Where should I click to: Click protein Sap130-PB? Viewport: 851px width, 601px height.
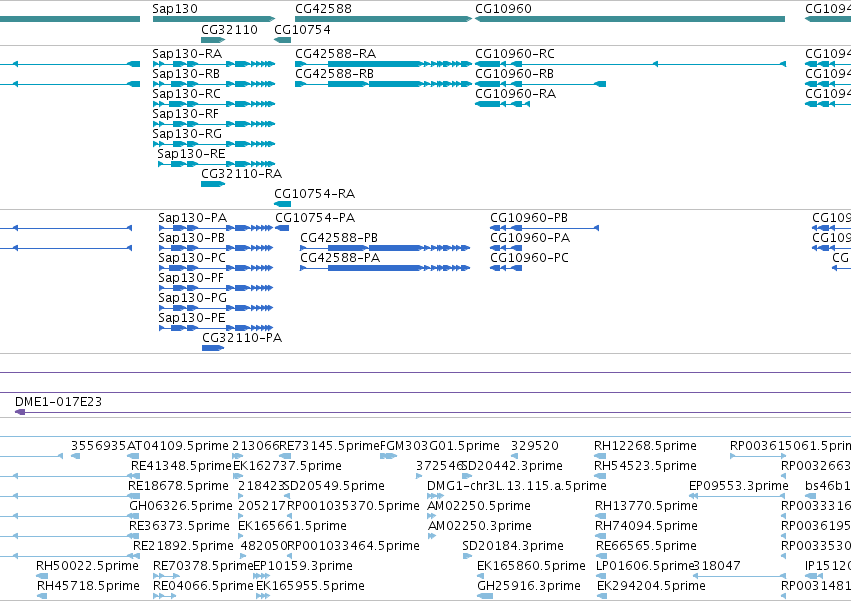tap(215, 248)
